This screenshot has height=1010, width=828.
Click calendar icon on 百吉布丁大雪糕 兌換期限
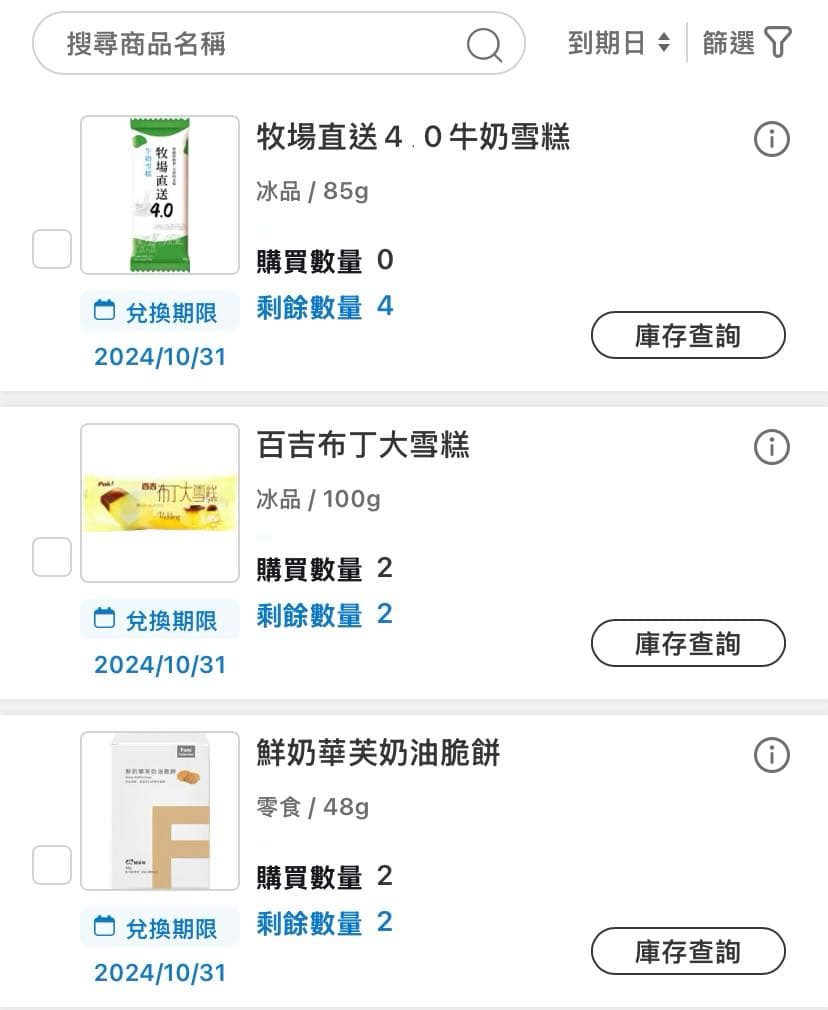point(104,618)
